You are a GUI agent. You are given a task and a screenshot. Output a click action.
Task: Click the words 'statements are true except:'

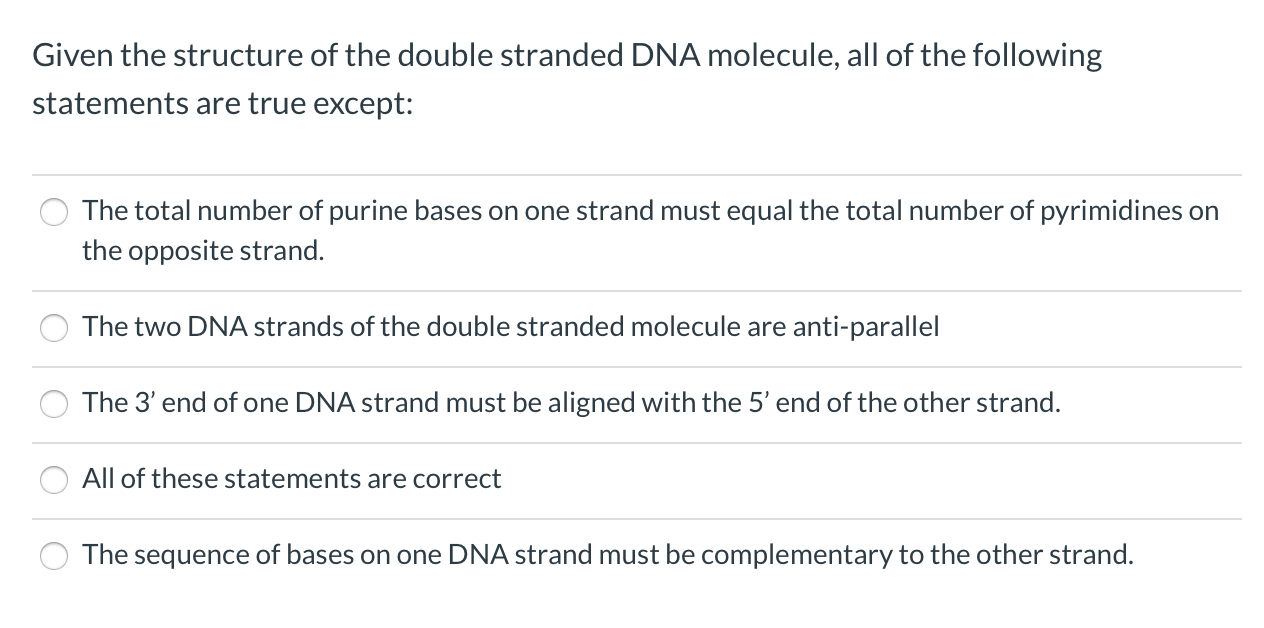point(222,104)
